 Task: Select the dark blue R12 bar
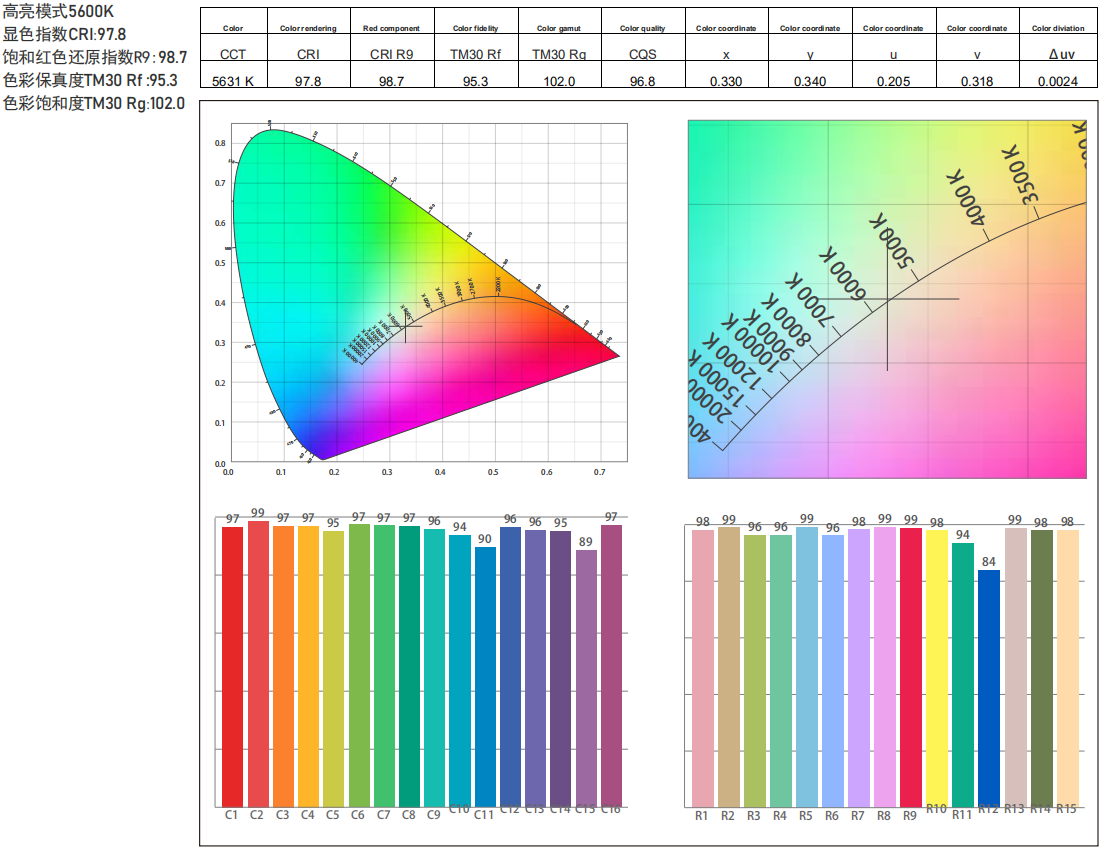coord(989,688)
